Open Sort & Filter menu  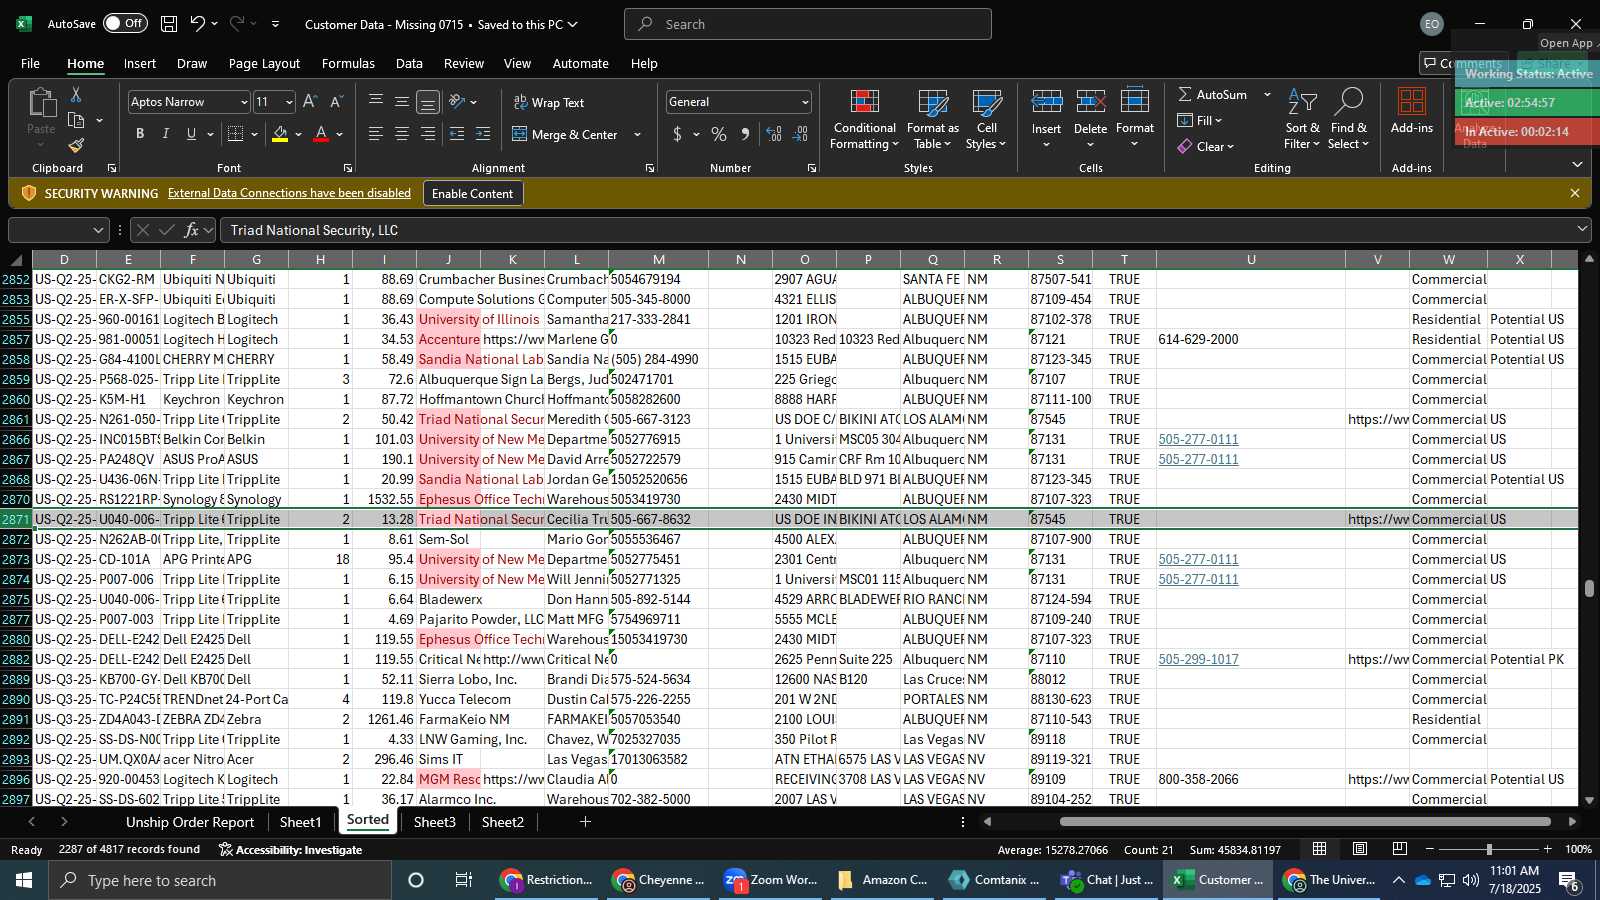1302,119
